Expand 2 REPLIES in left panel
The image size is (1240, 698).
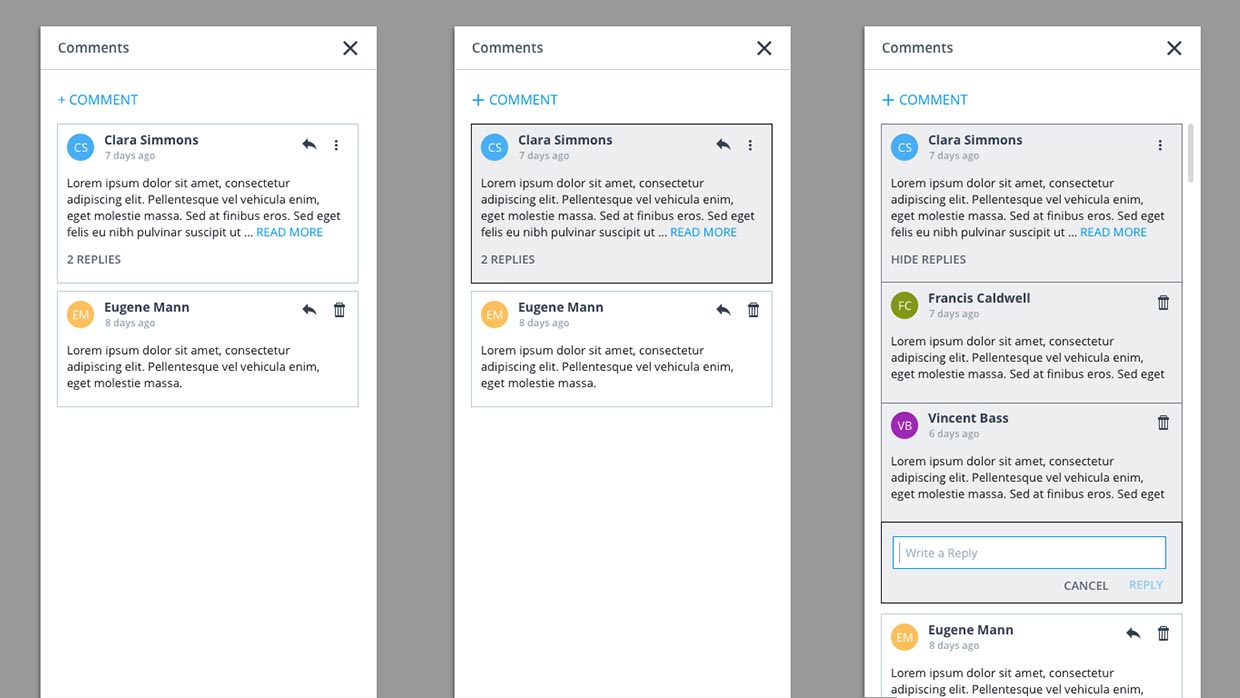(94, 259)
